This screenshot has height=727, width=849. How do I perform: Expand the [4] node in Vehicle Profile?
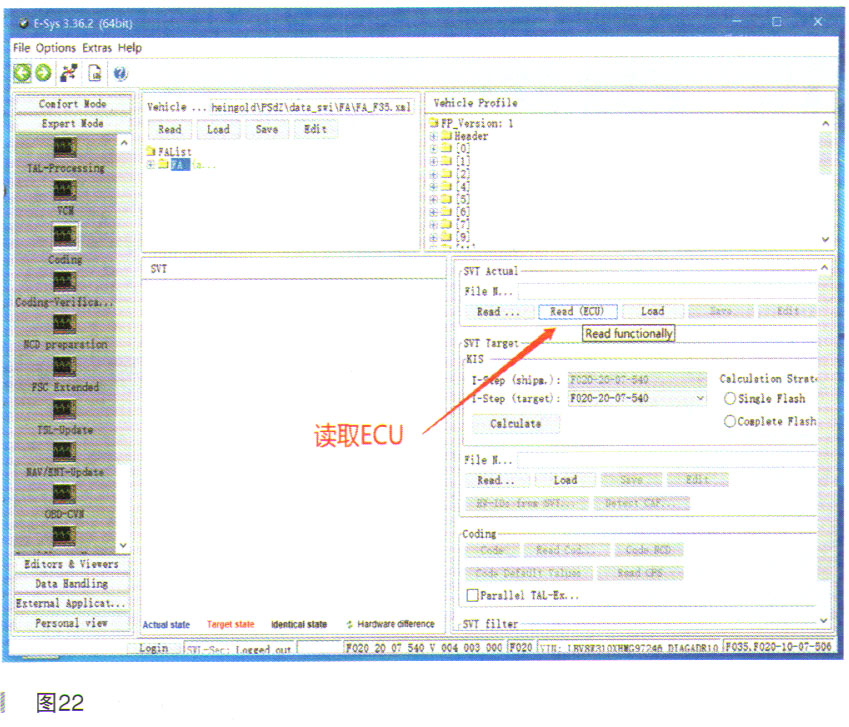click(433, 187)
